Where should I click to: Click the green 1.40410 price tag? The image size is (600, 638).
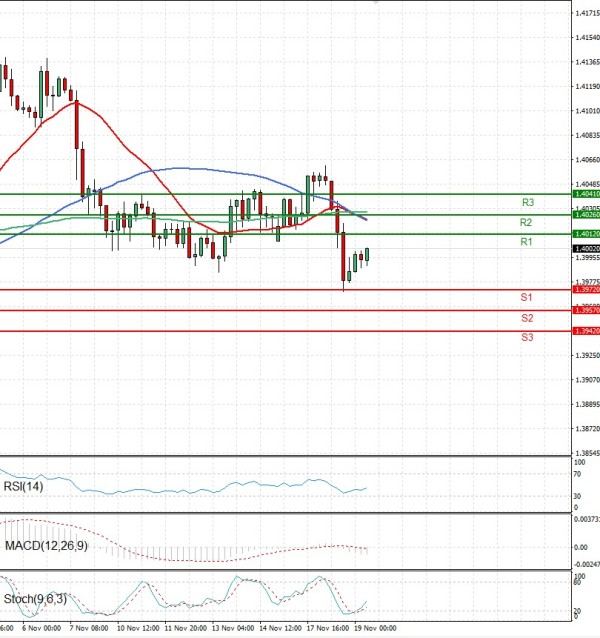(586, 194)
